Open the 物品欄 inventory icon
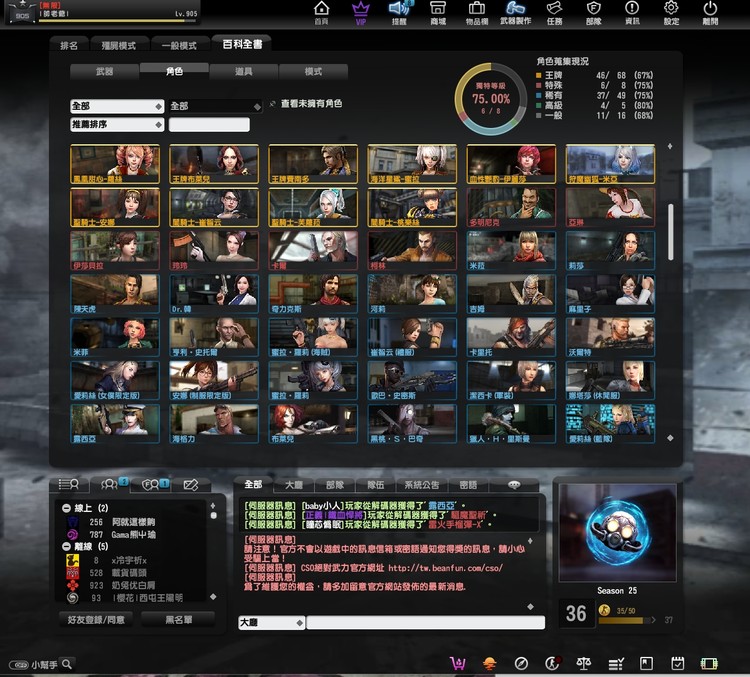 [477, 12]
